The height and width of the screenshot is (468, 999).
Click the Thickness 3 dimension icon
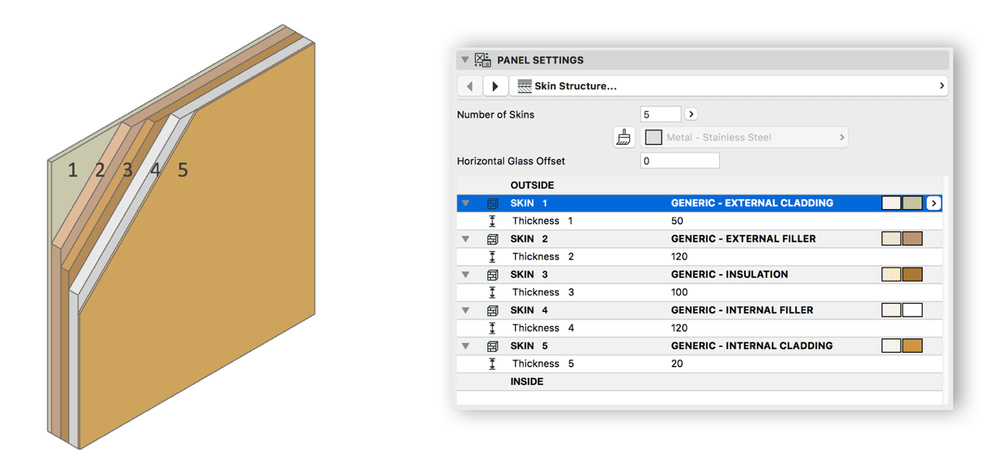[492, 292]
